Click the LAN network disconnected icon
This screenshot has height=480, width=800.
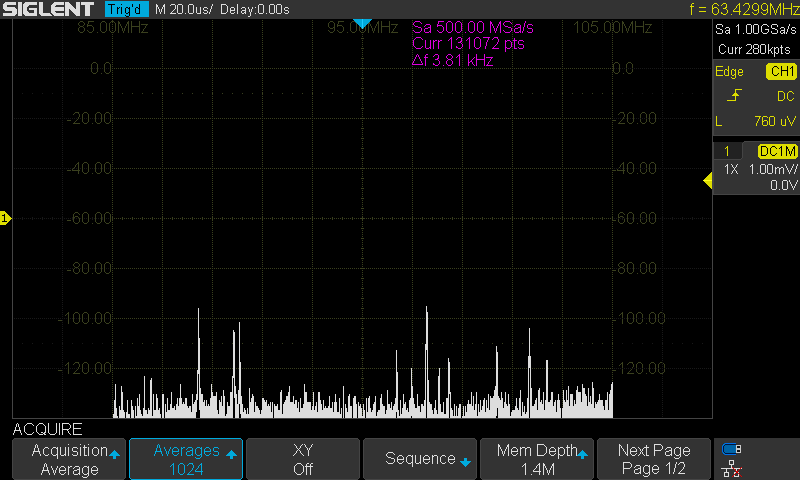pos(732,468)
